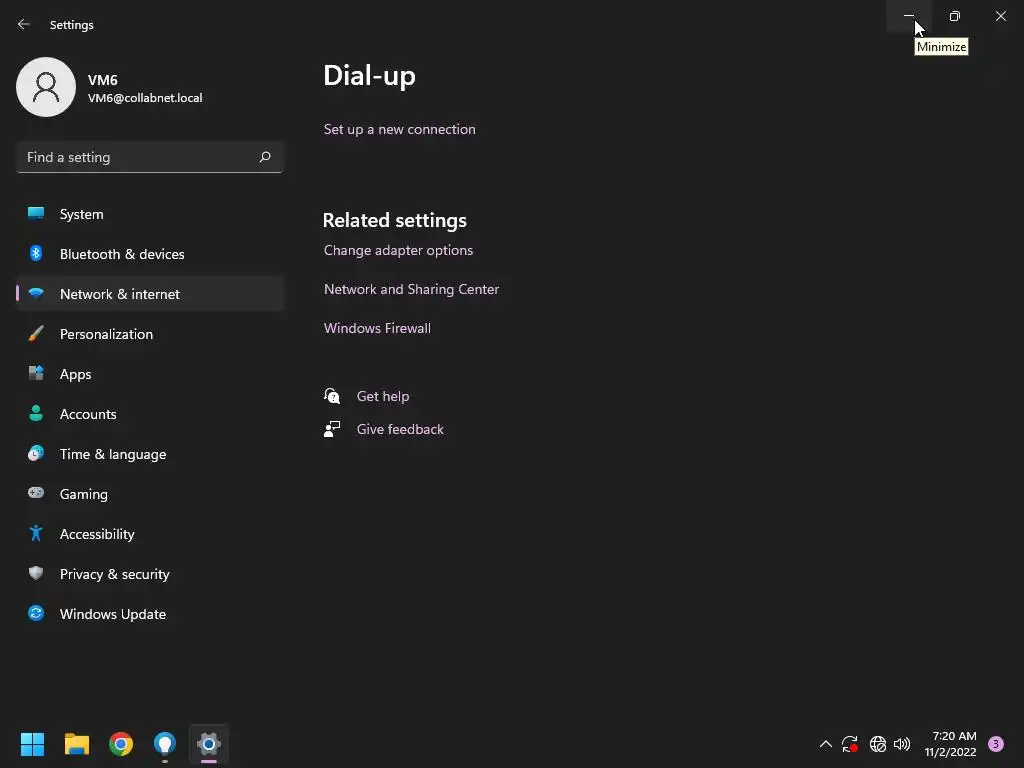Open Time & language settings
This screenshot has height=768, width=1024.
point(150,454)
